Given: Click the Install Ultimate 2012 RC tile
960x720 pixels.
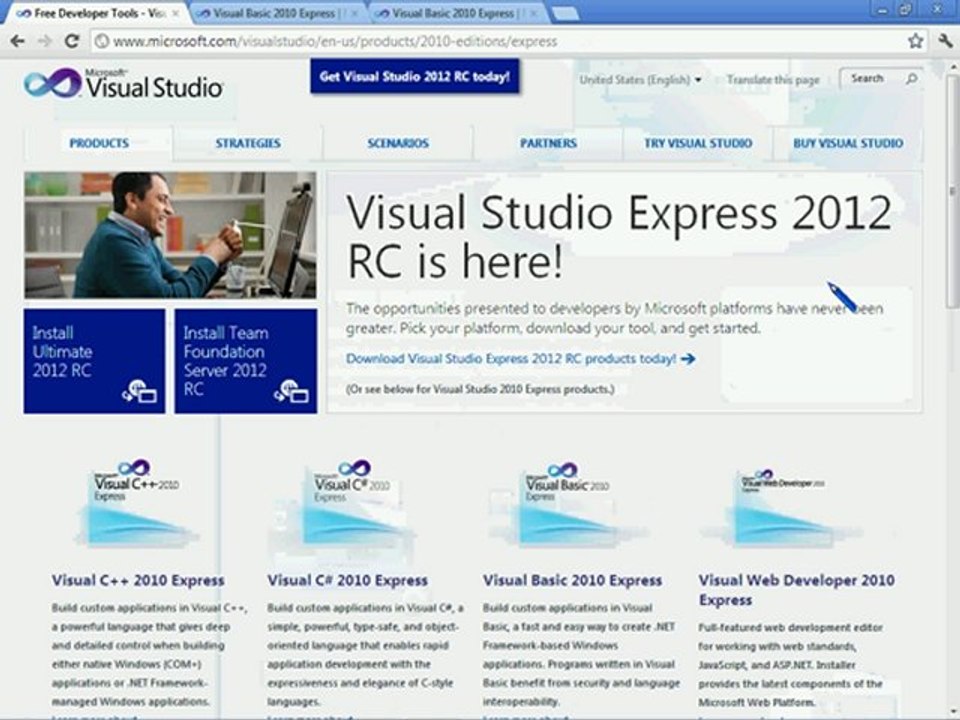Looking at the screenshot, I should click(94, 361).
